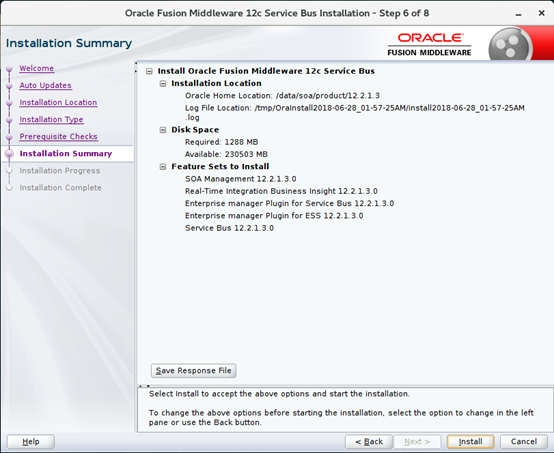Click the Installation Location step bullet icon
554x453 pixels.
(10, 102)
